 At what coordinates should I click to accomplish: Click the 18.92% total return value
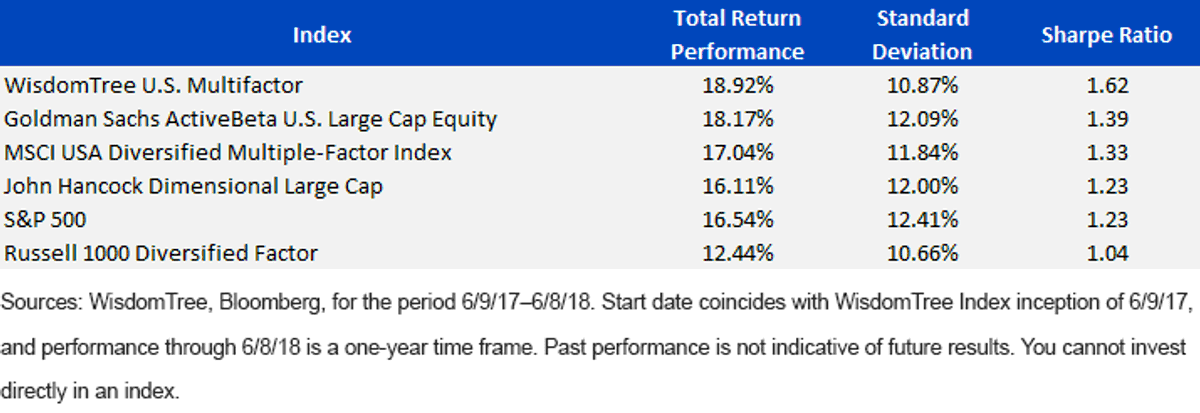click(738, 86)
